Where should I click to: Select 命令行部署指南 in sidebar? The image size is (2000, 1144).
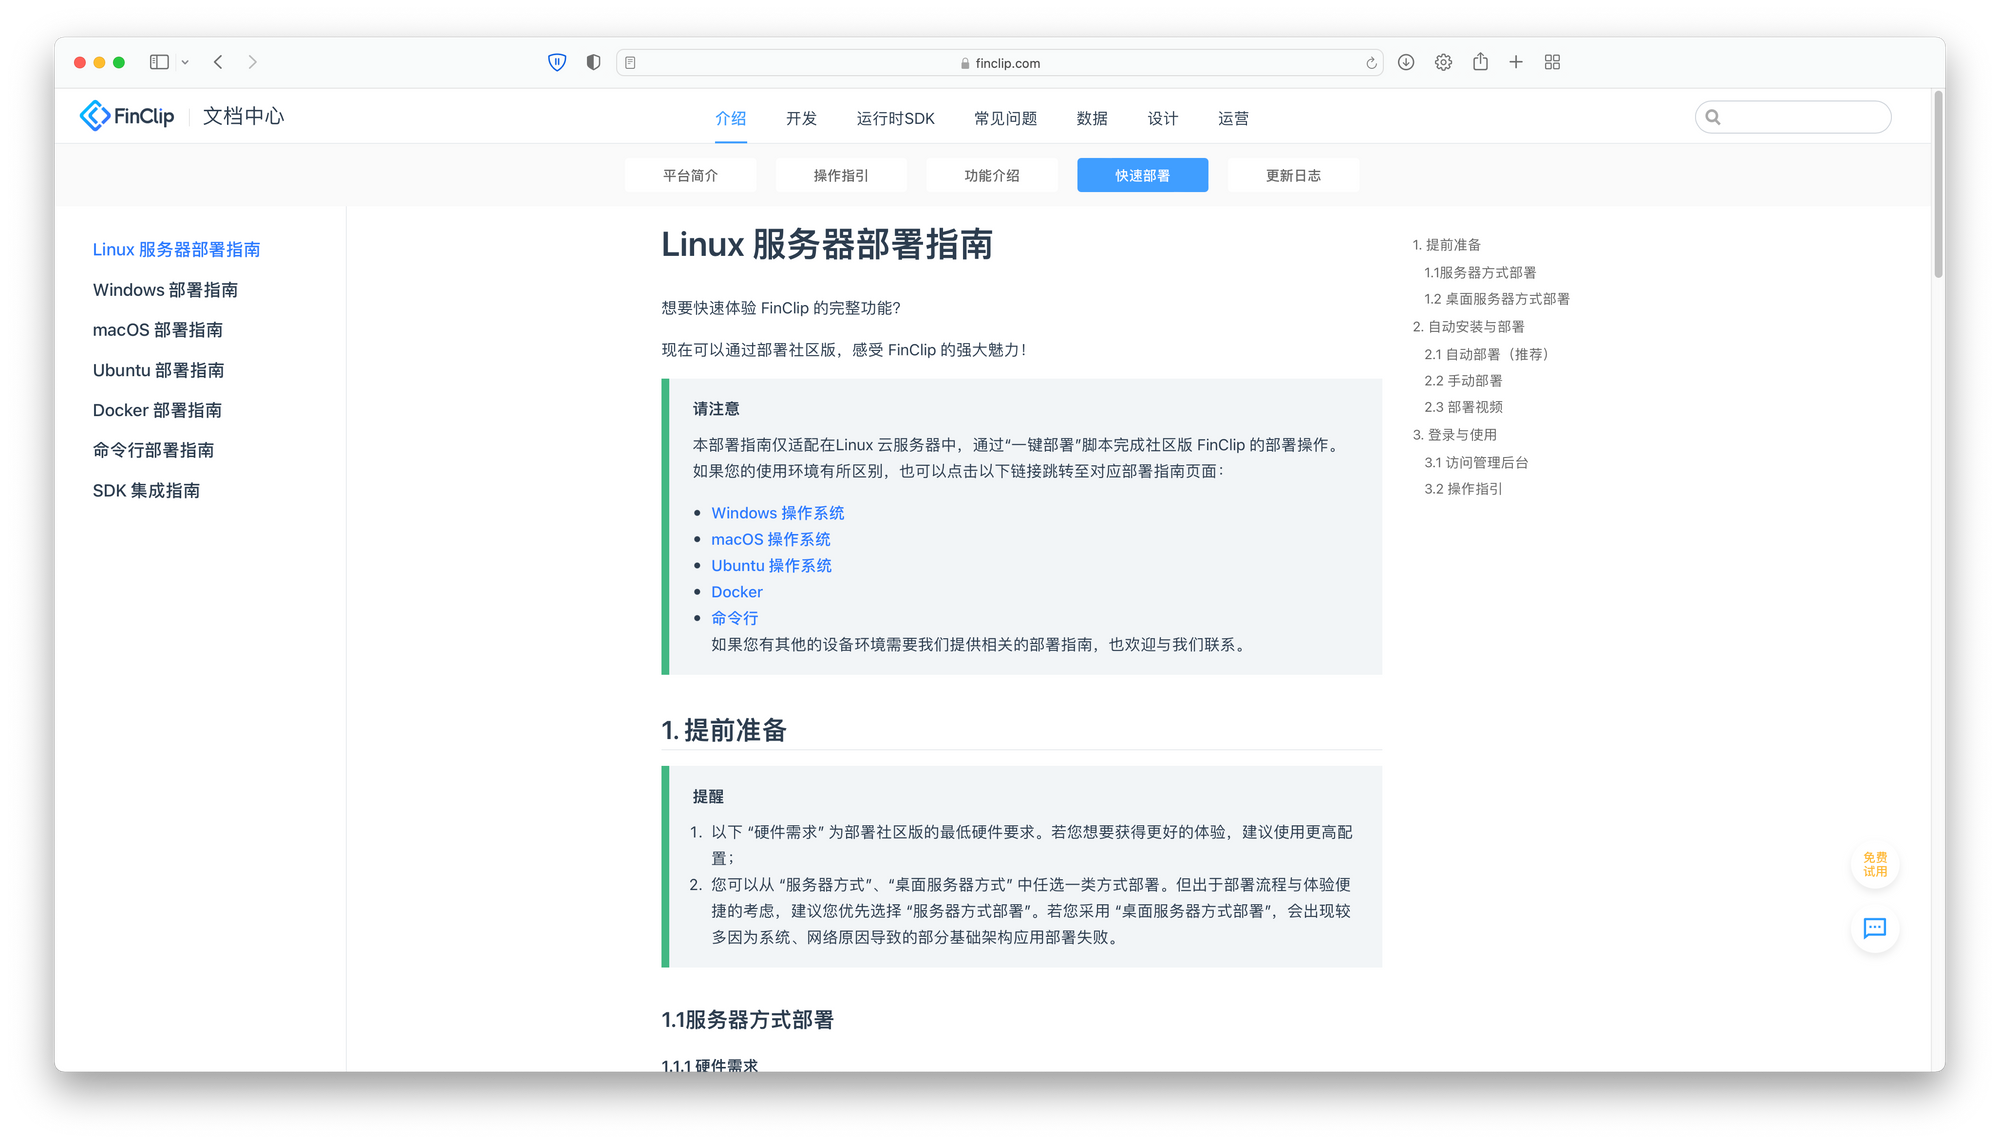[153, 450]
